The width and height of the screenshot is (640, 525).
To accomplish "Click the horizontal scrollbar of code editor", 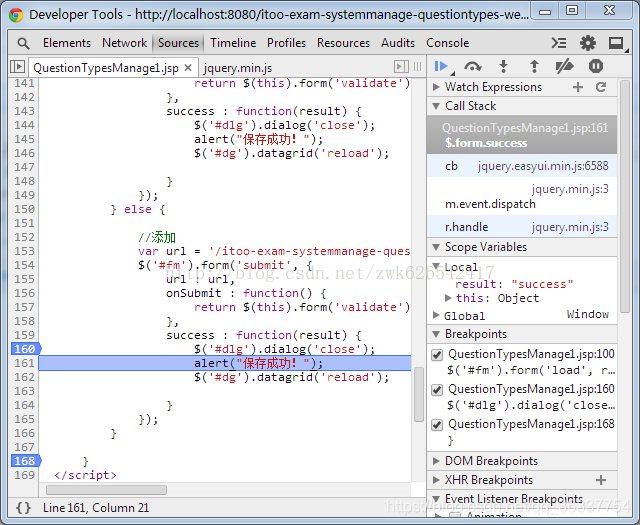I will click(106, 489).
